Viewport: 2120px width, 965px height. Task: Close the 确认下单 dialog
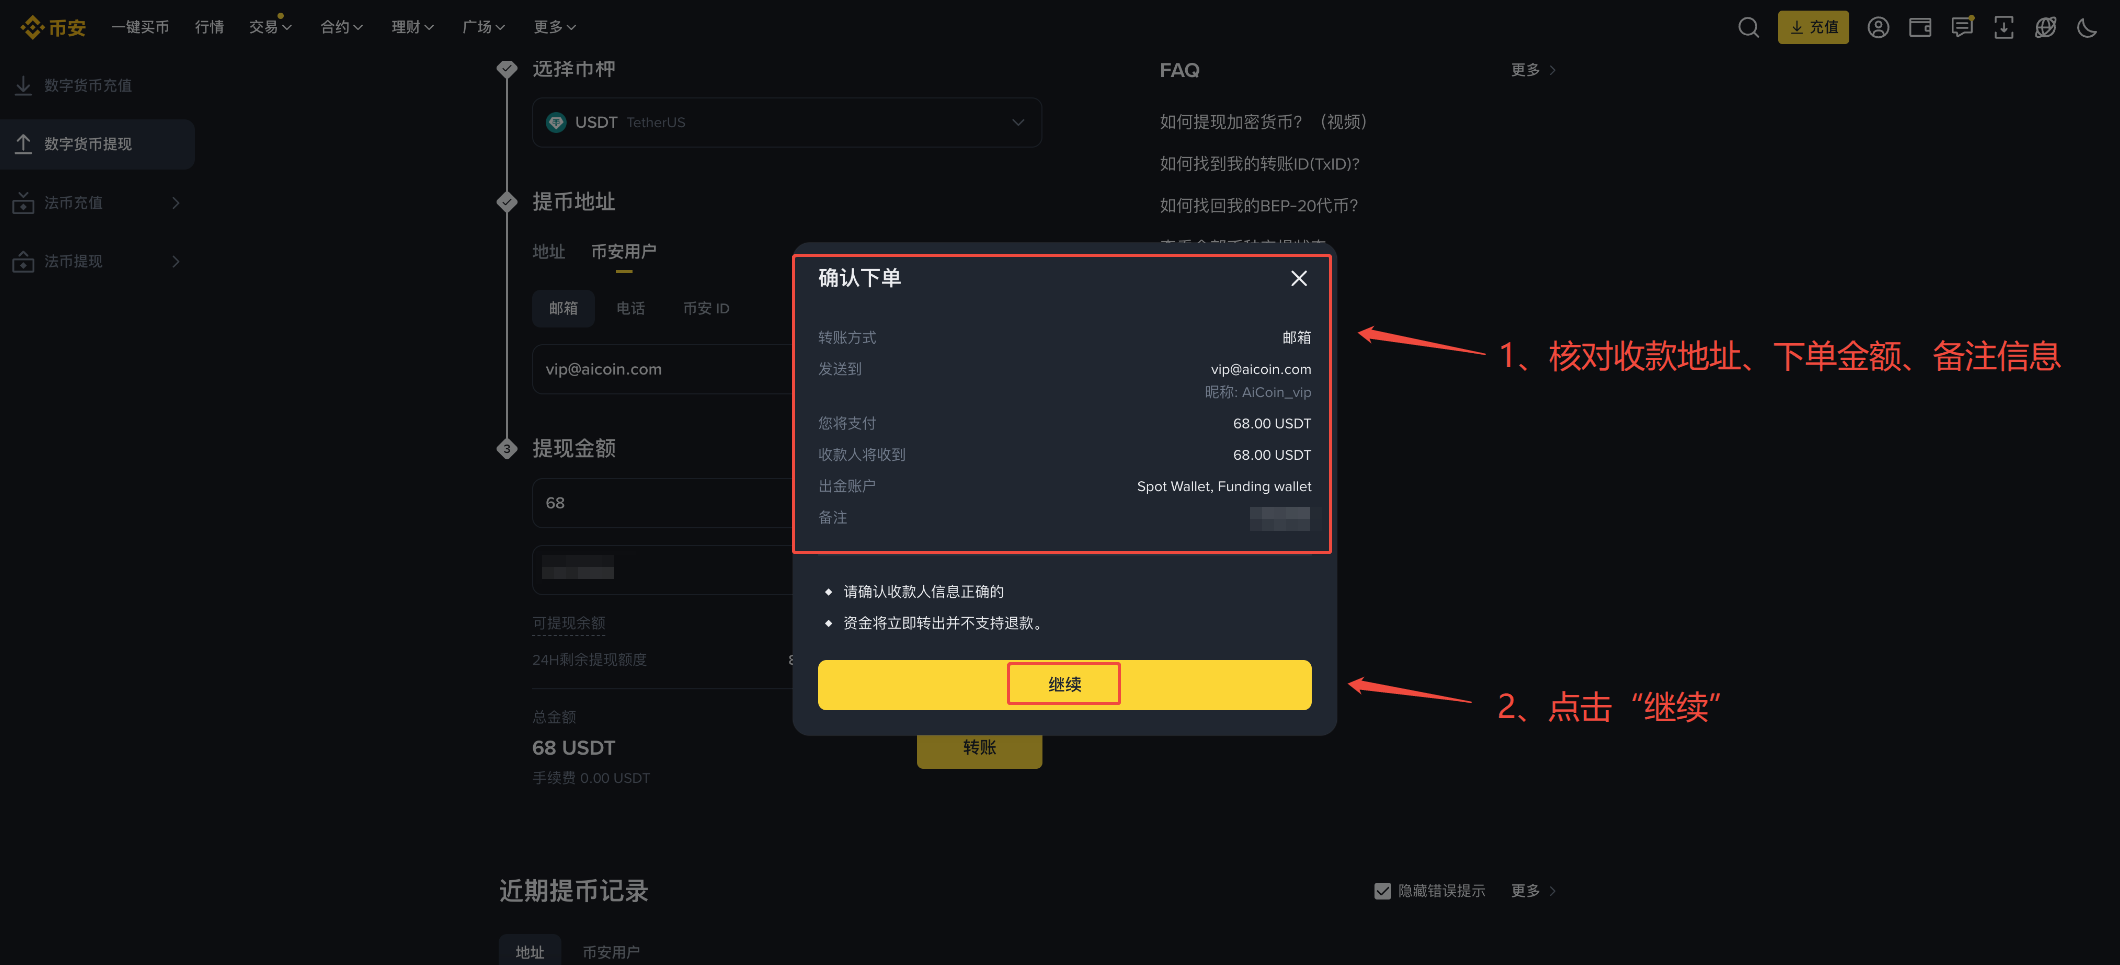(1298, 278)
